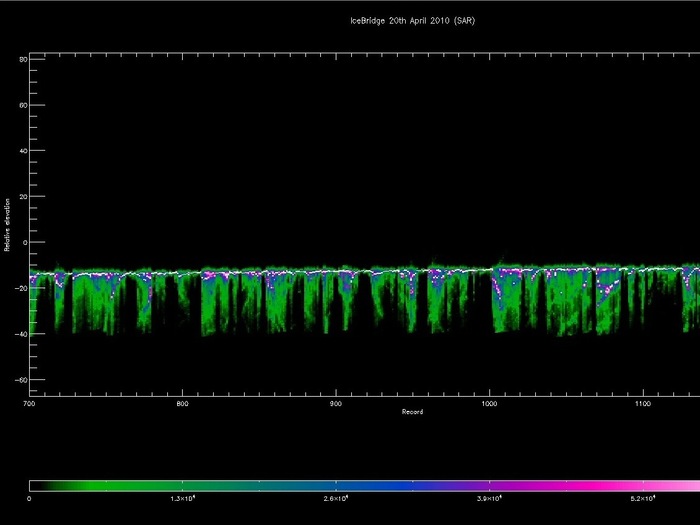Click the 'Record' x-axis label
This screenshot has width=700, height=525.
point(412,412)
